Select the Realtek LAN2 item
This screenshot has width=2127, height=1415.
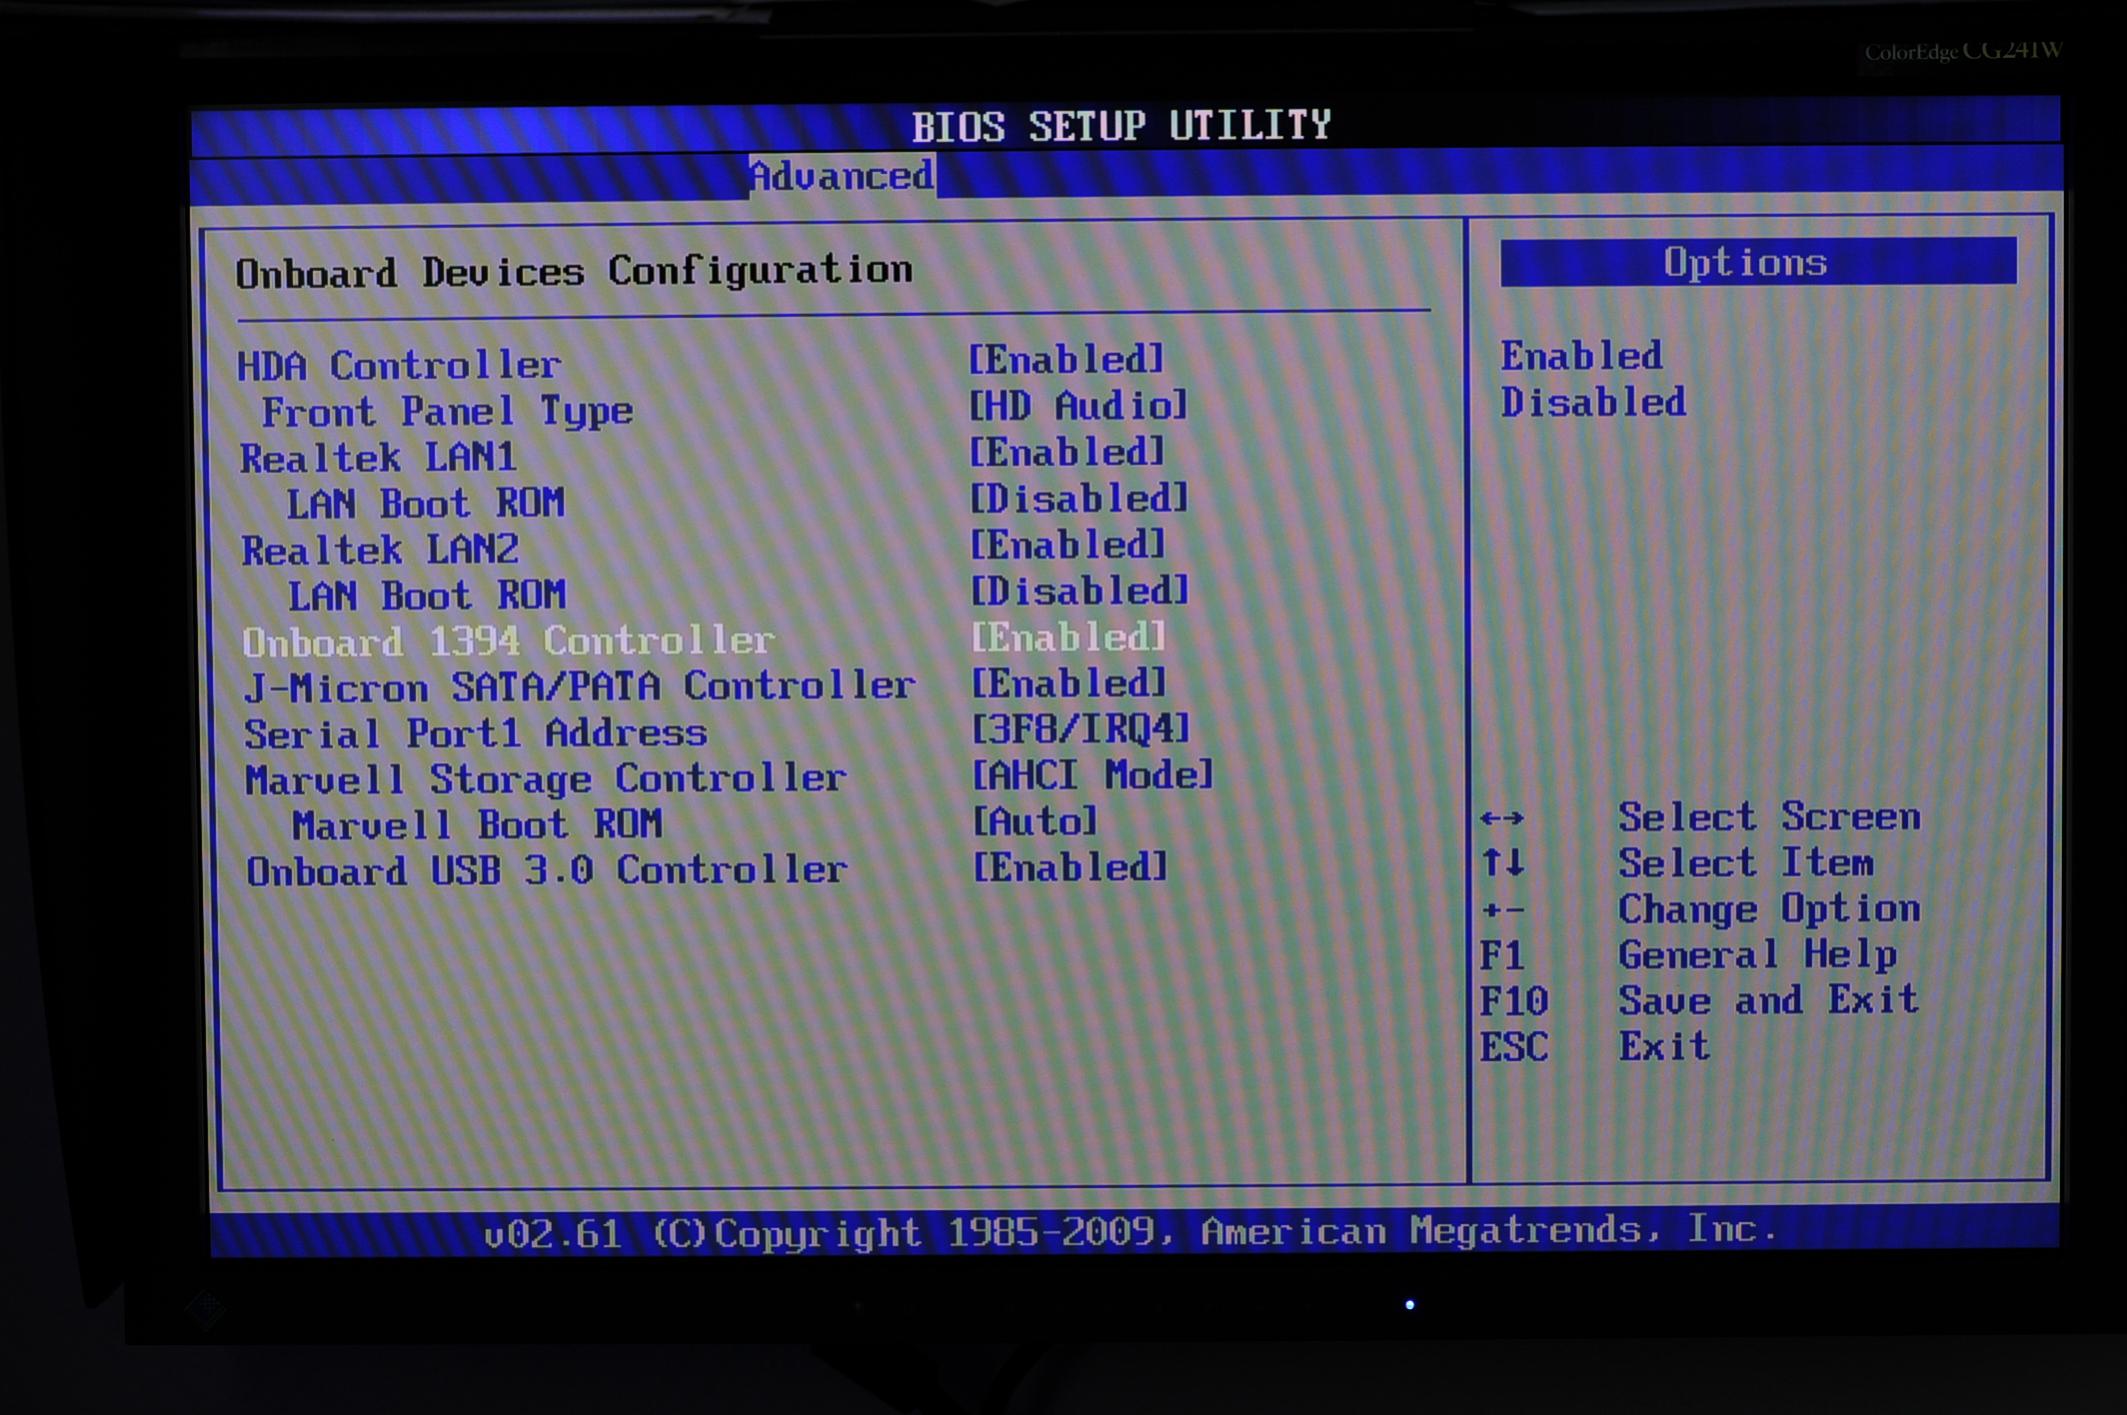coord(380,550)
